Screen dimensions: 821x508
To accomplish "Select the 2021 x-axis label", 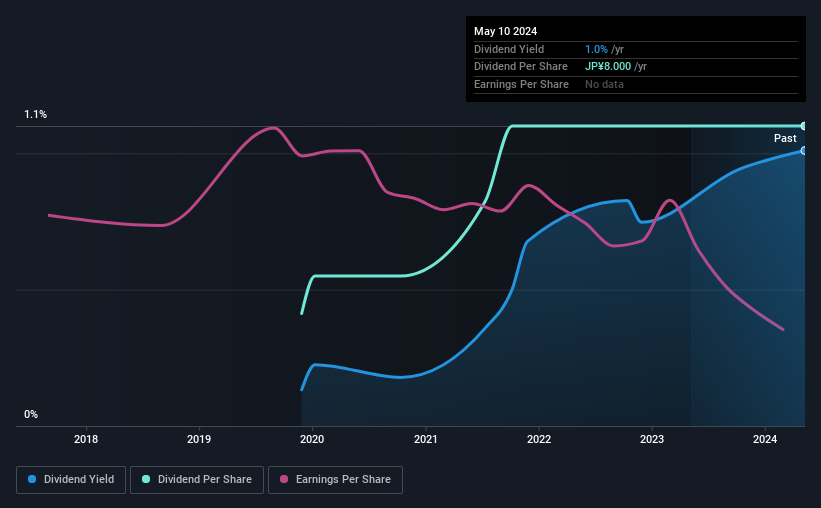I will coord(426,439).
